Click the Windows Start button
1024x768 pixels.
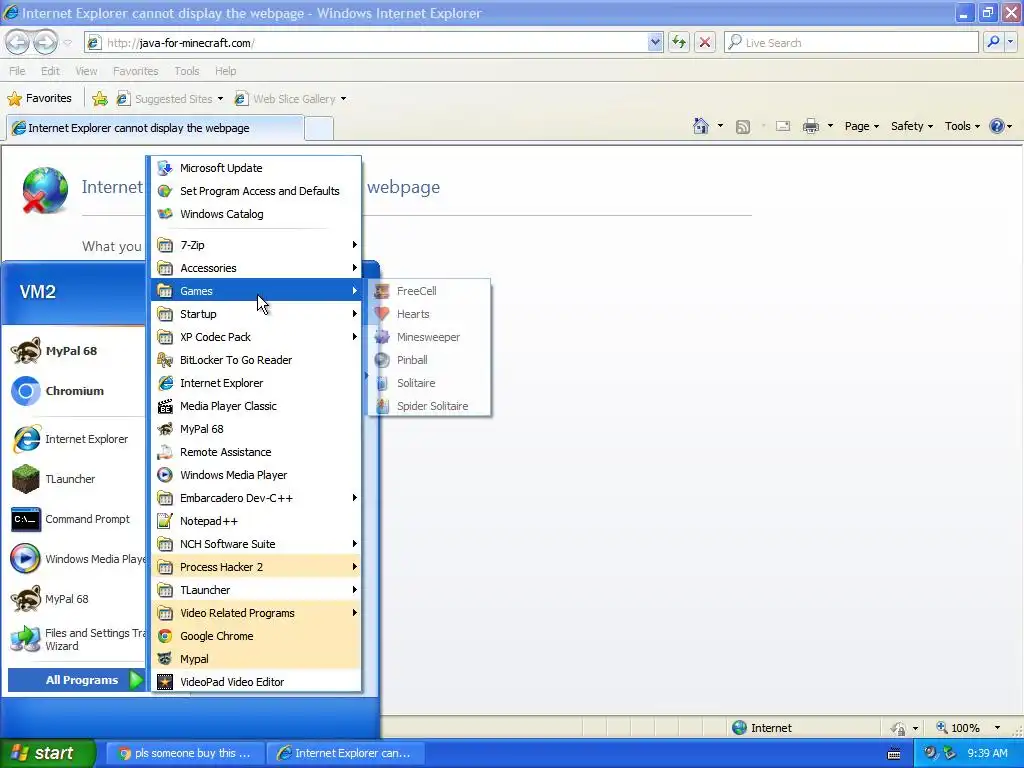coord(47,753)
